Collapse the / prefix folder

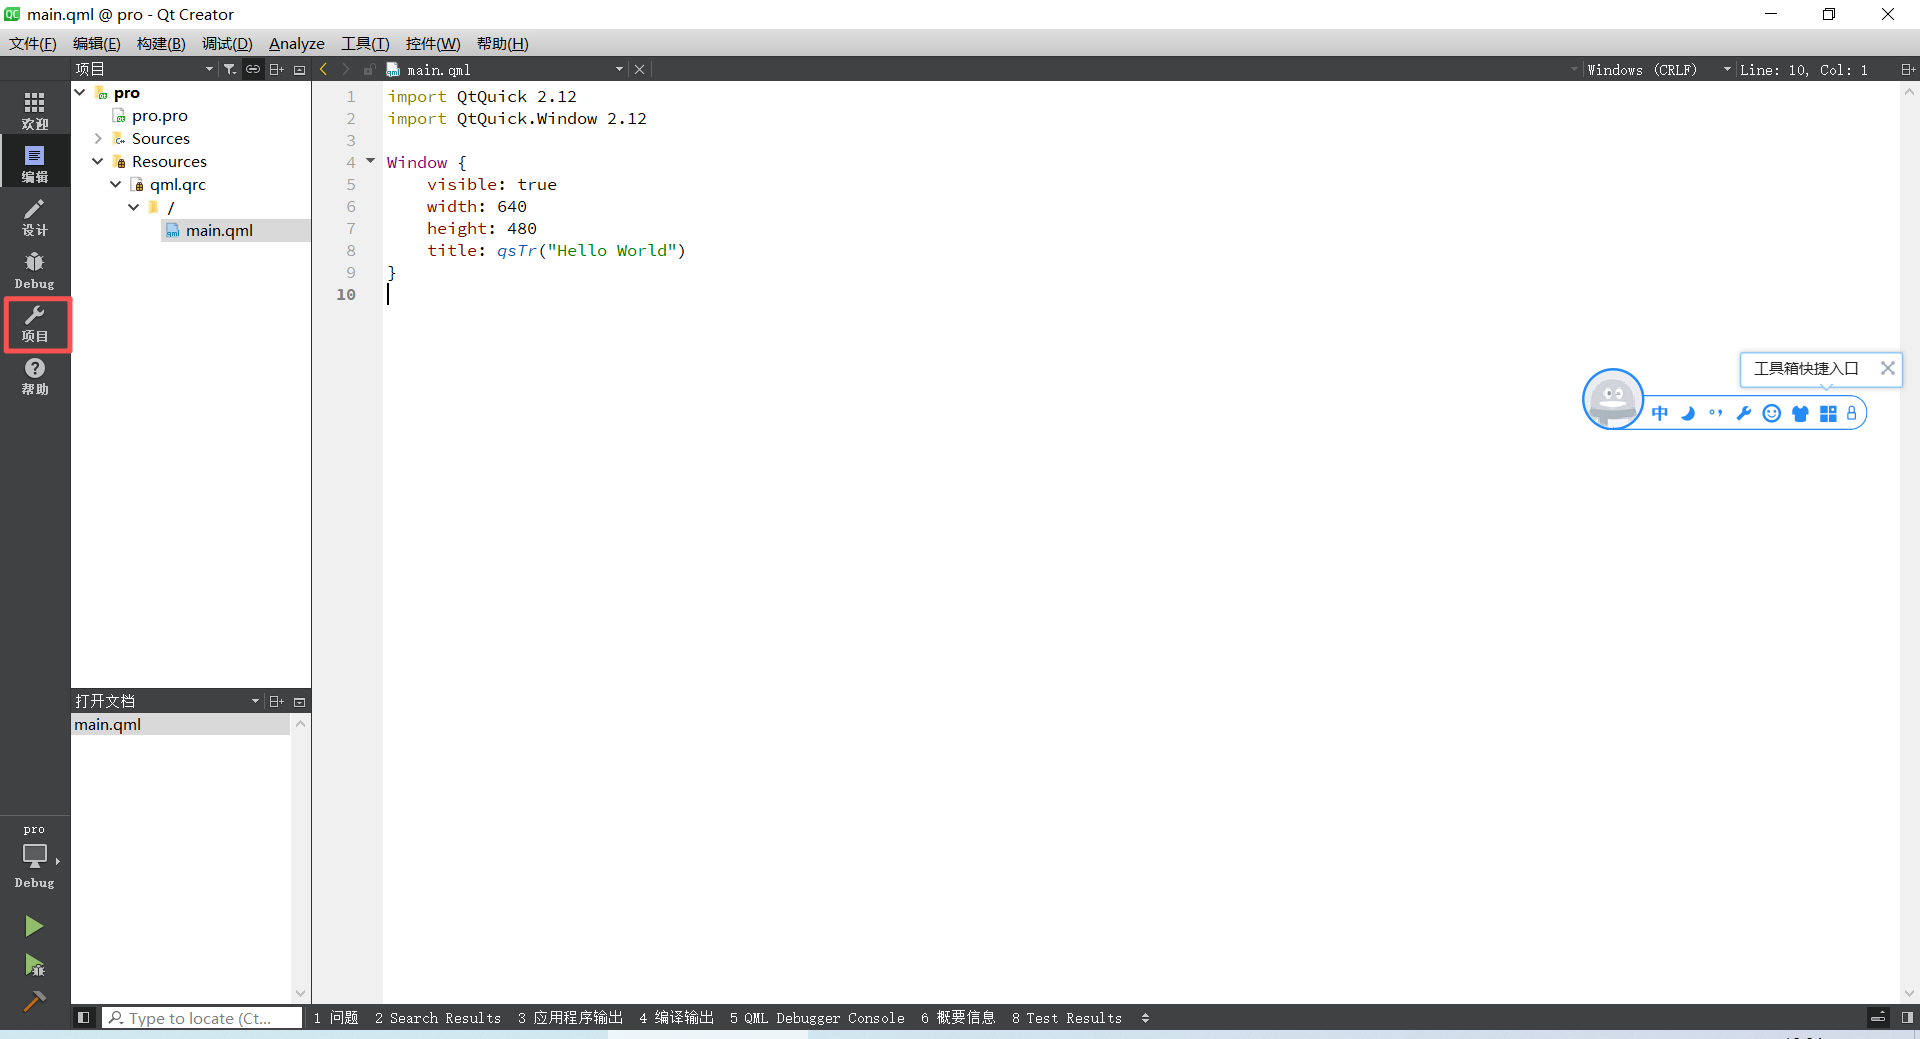click(x=134, y=207)
